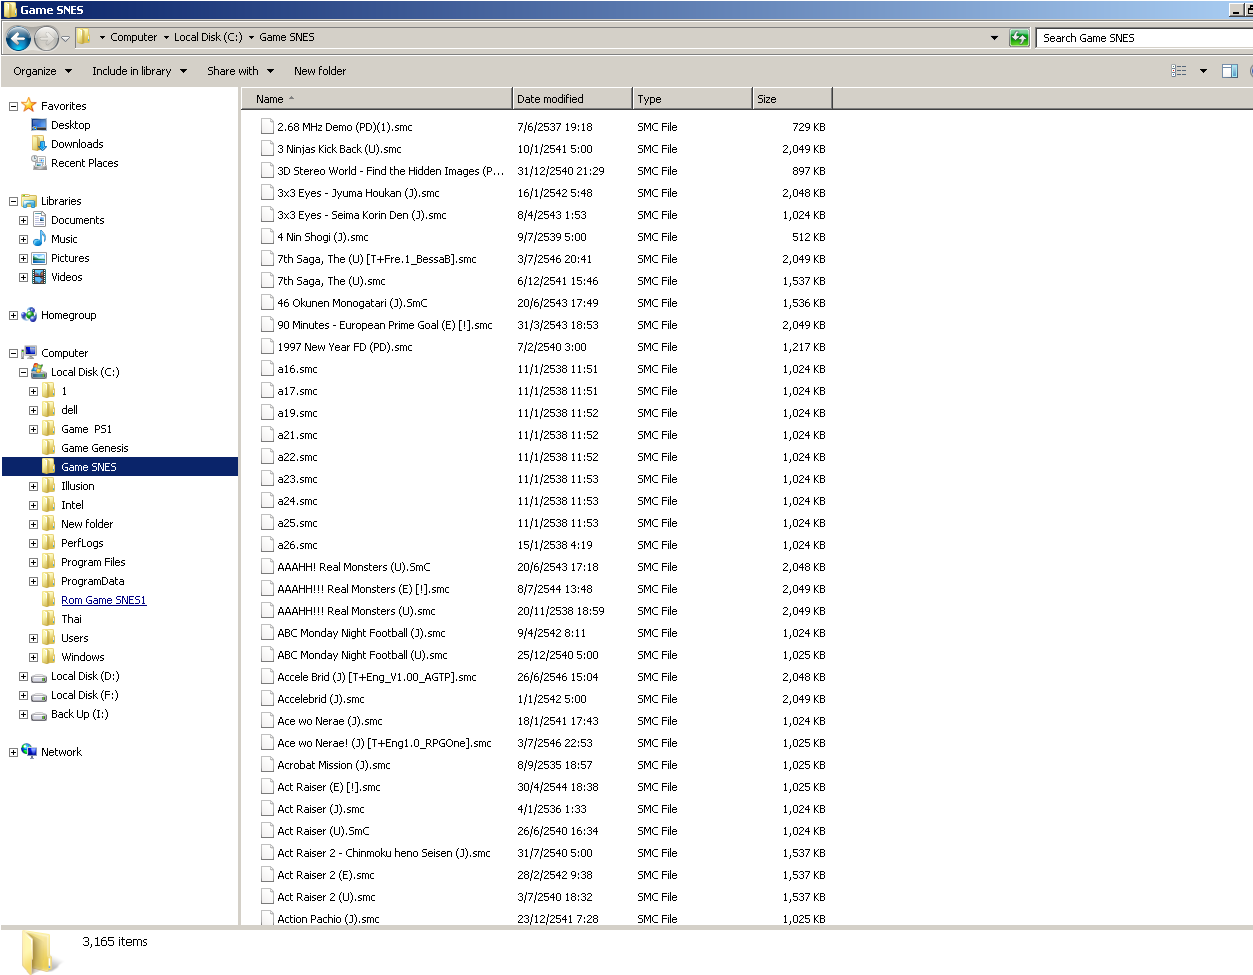Open Desktop in Favorites
Image resolution: width=1253 pixels, height=975 pixels.
[70, 125]
